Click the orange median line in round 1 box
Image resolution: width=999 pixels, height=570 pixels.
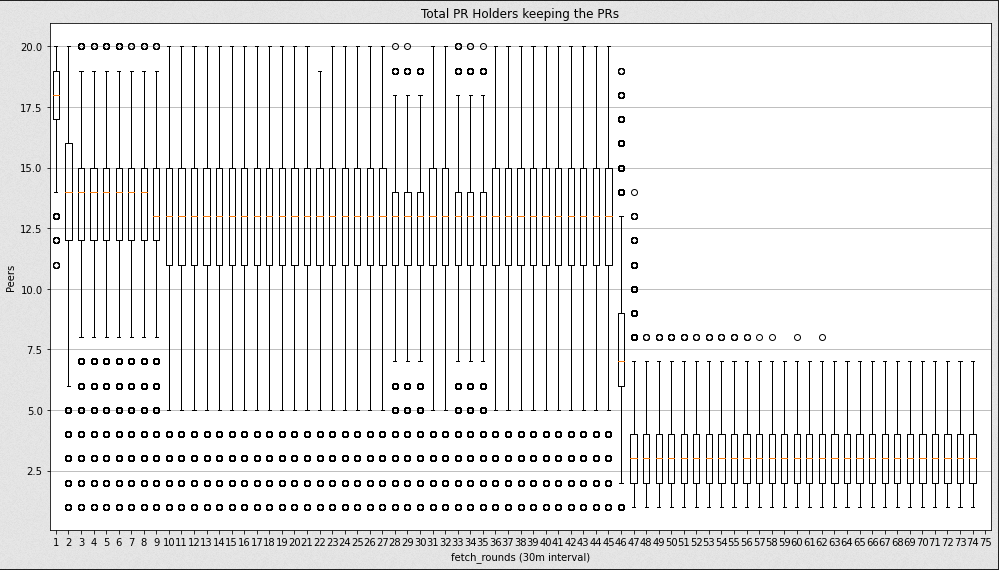pyautogui.click(x=56, y=96)
